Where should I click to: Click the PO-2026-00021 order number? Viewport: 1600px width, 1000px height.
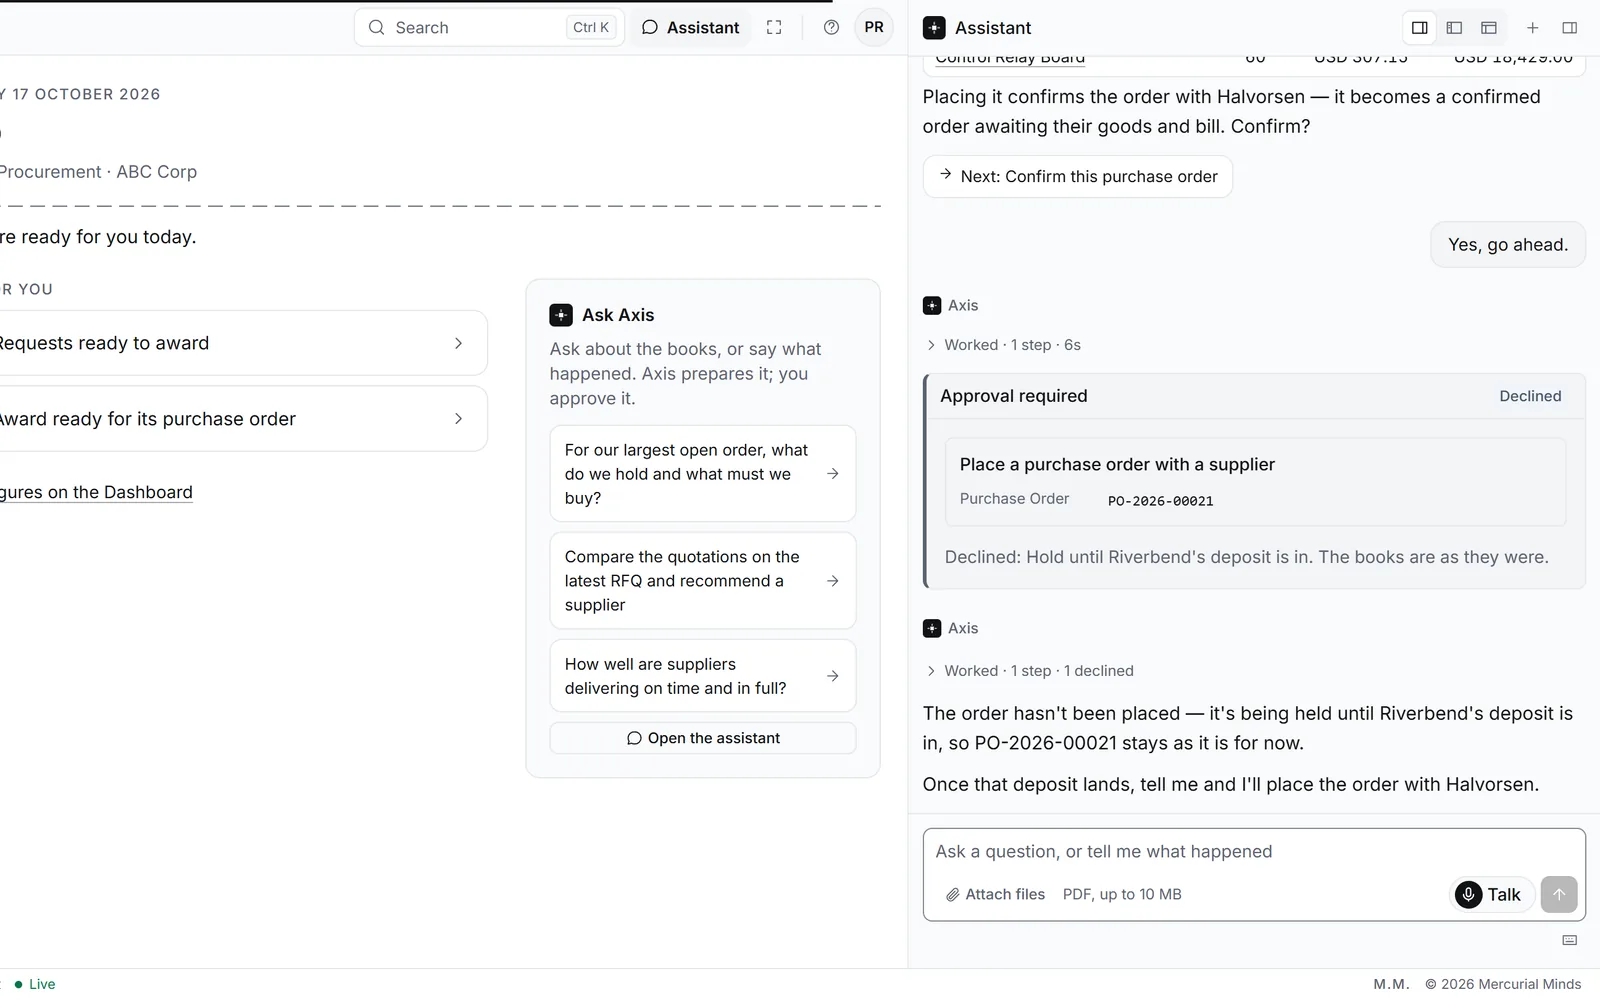1160,501
